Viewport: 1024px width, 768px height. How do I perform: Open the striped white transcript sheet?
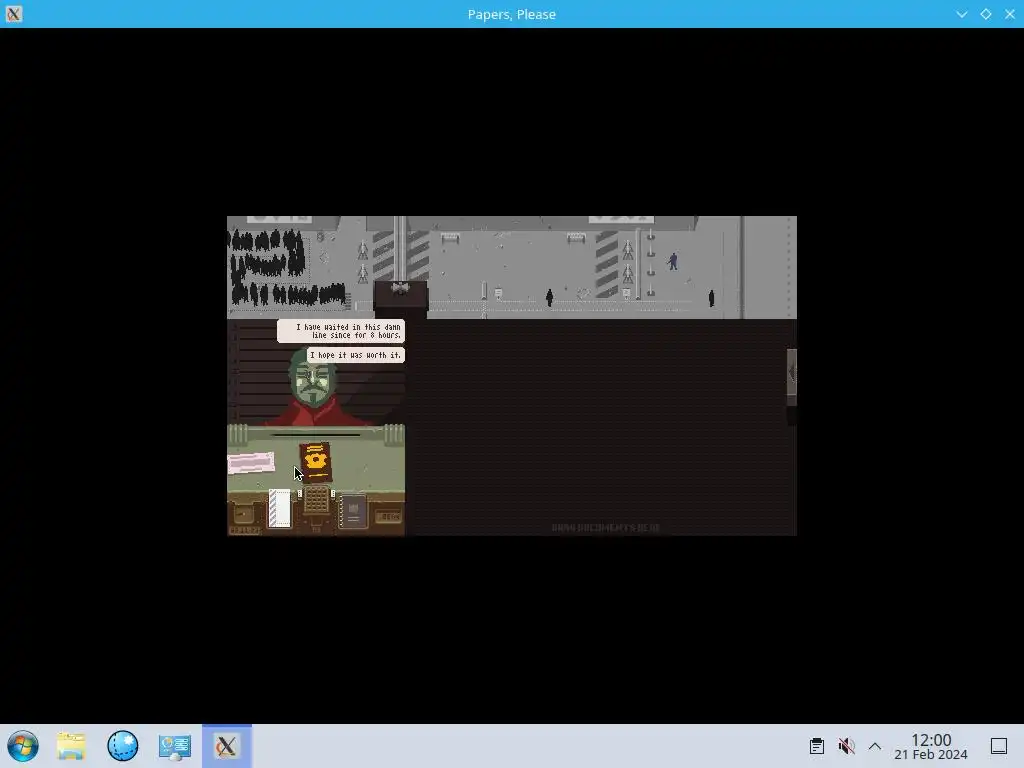coord(280,508)
